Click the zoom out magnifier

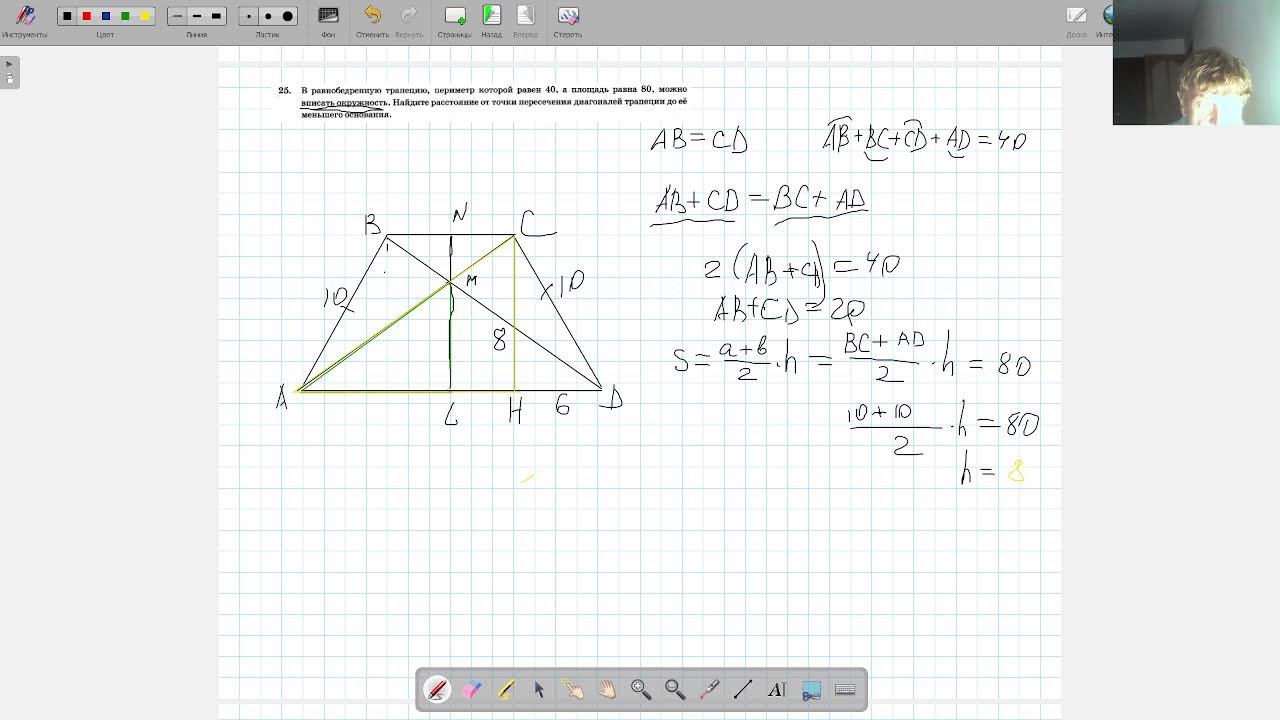point(675,689)
